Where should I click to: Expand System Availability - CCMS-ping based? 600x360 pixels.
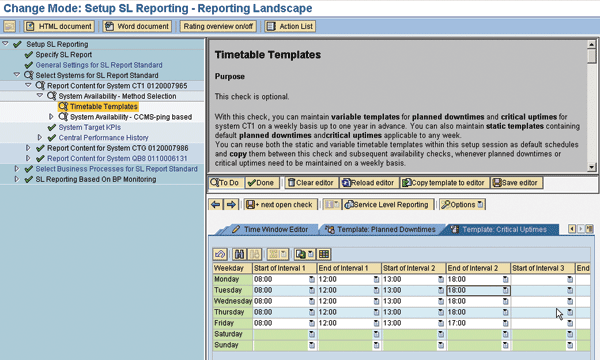51,116
